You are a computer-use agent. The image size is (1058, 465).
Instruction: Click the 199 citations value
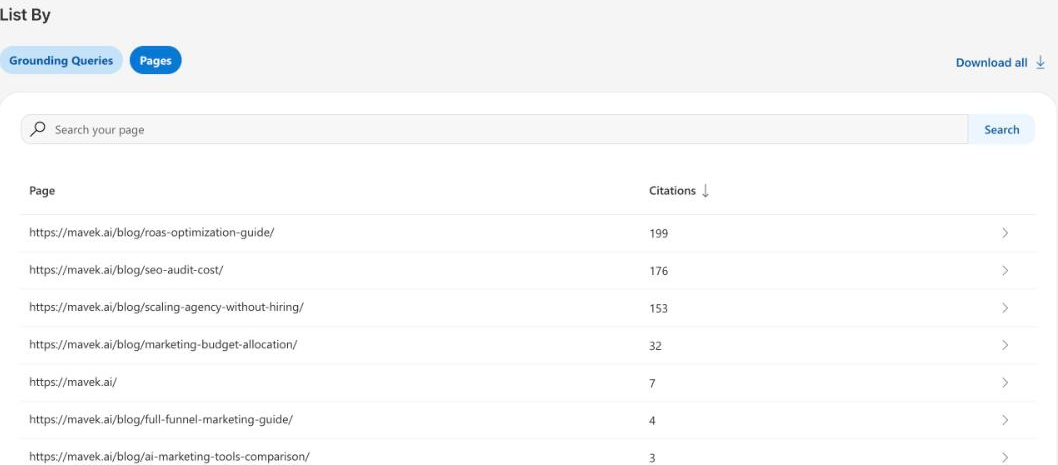pos(659,234)
